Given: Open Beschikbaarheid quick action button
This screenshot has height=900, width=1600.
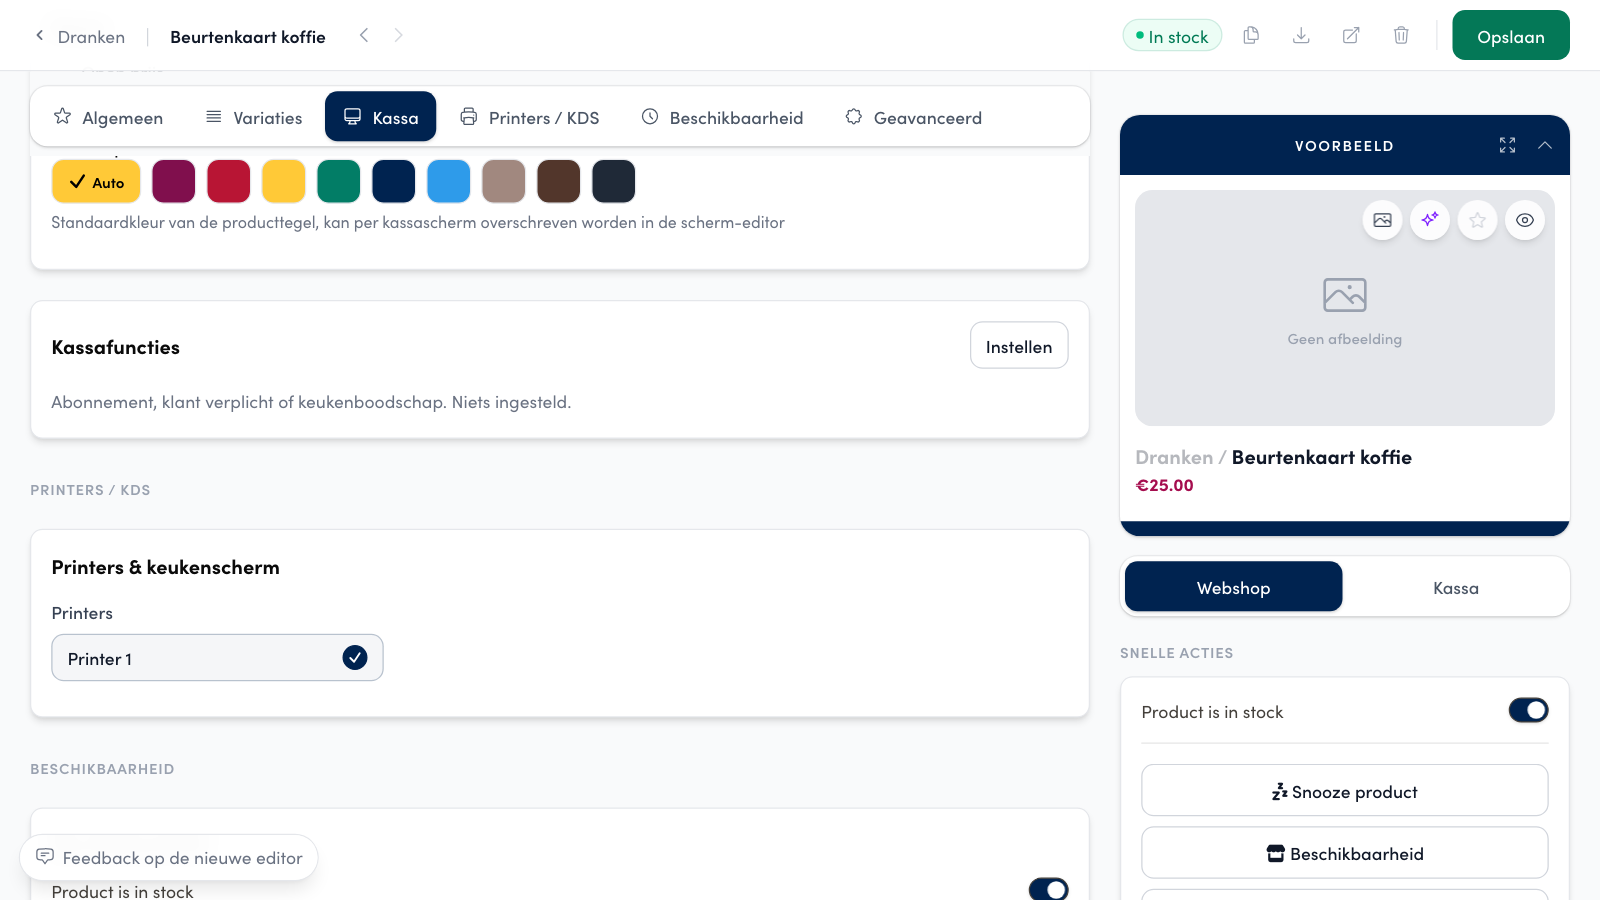Looking at the screenshot, I should pyautogui.click(x=1344, y=853).
